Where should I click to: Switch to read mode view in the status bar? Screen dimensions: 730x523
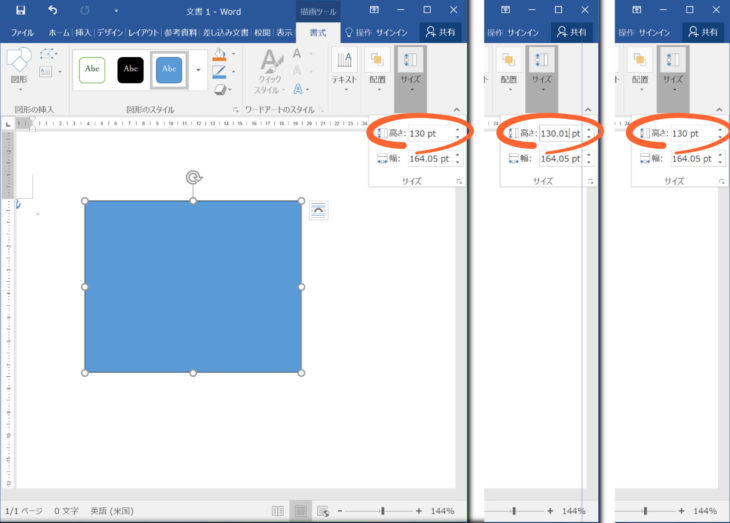[x=277, y=511]
